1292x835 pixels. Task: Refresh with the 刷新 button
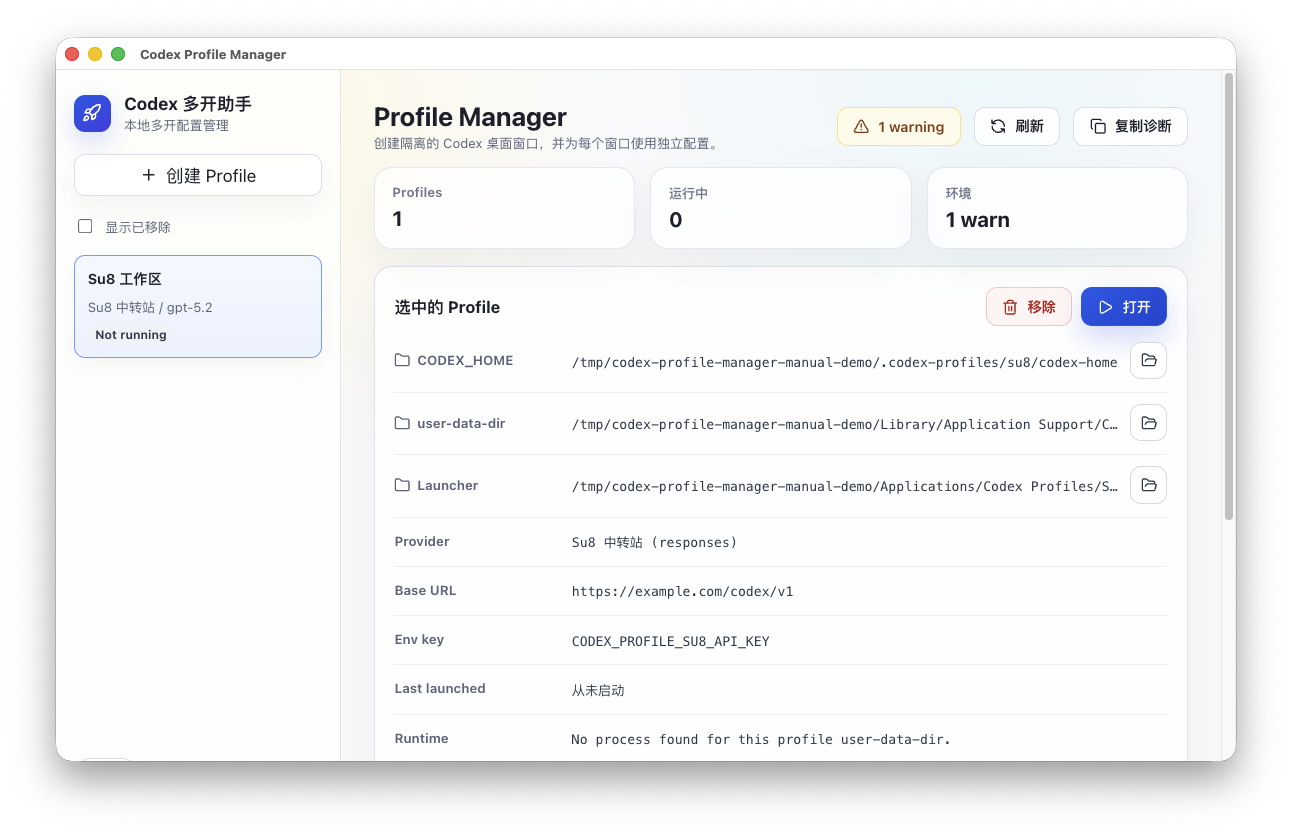click(x=1017, y=127)
